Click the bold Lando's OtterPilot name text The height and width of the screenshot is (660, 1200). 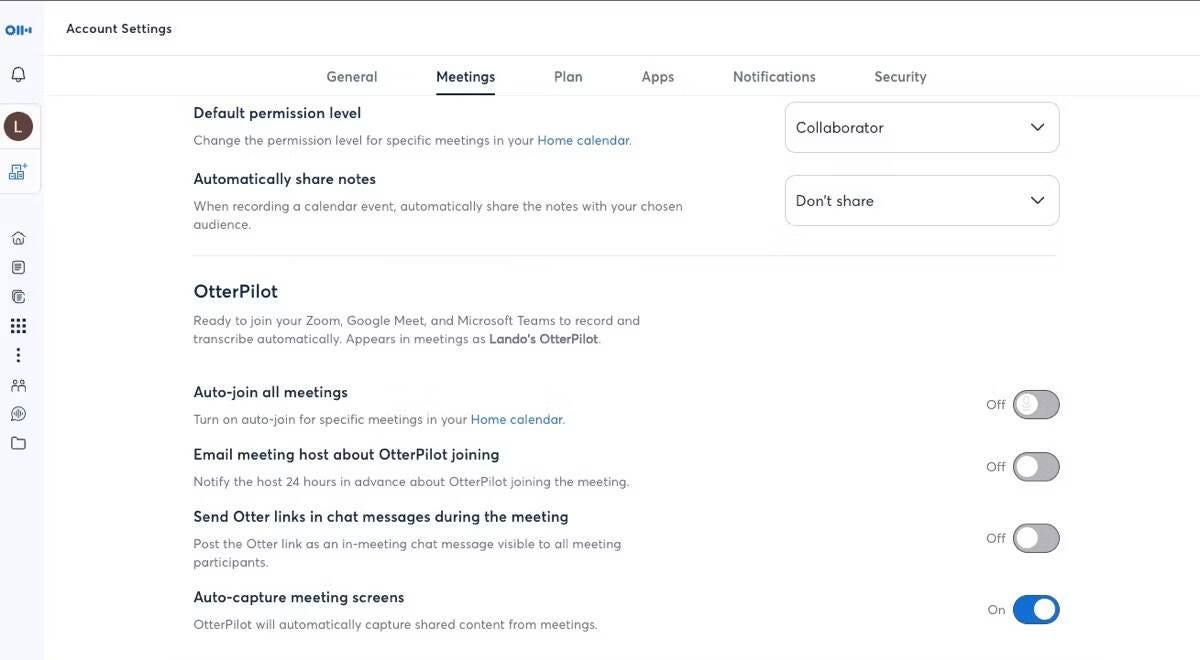click(x=544, y=340)
